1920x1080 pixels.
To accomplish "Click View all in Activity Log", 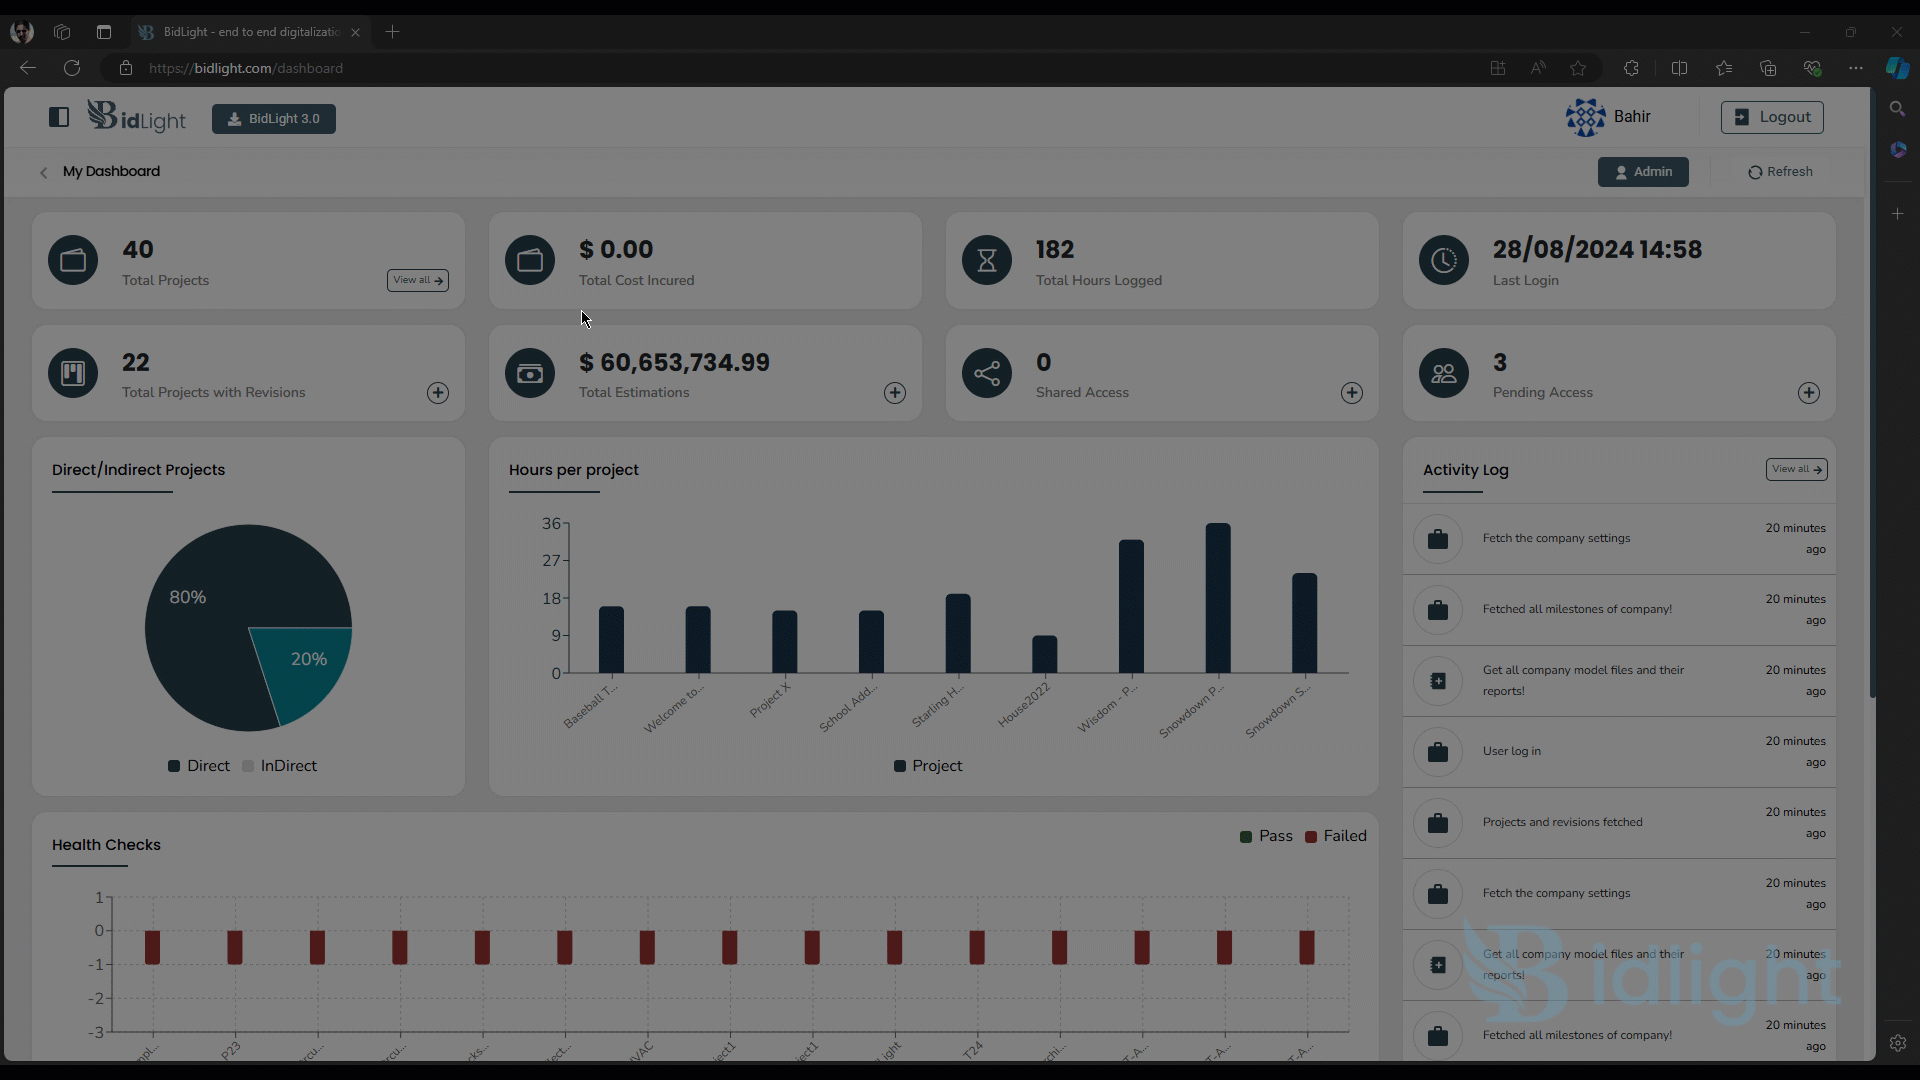I will pos(1796,468).
